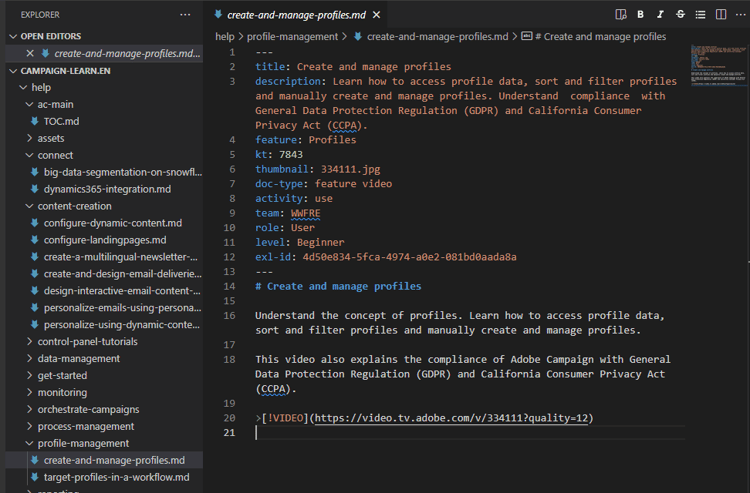Collapse the CAMPAIGN-LEARN.EN folder section
This screenshot has height=493, width=750.
click(12, 71)
